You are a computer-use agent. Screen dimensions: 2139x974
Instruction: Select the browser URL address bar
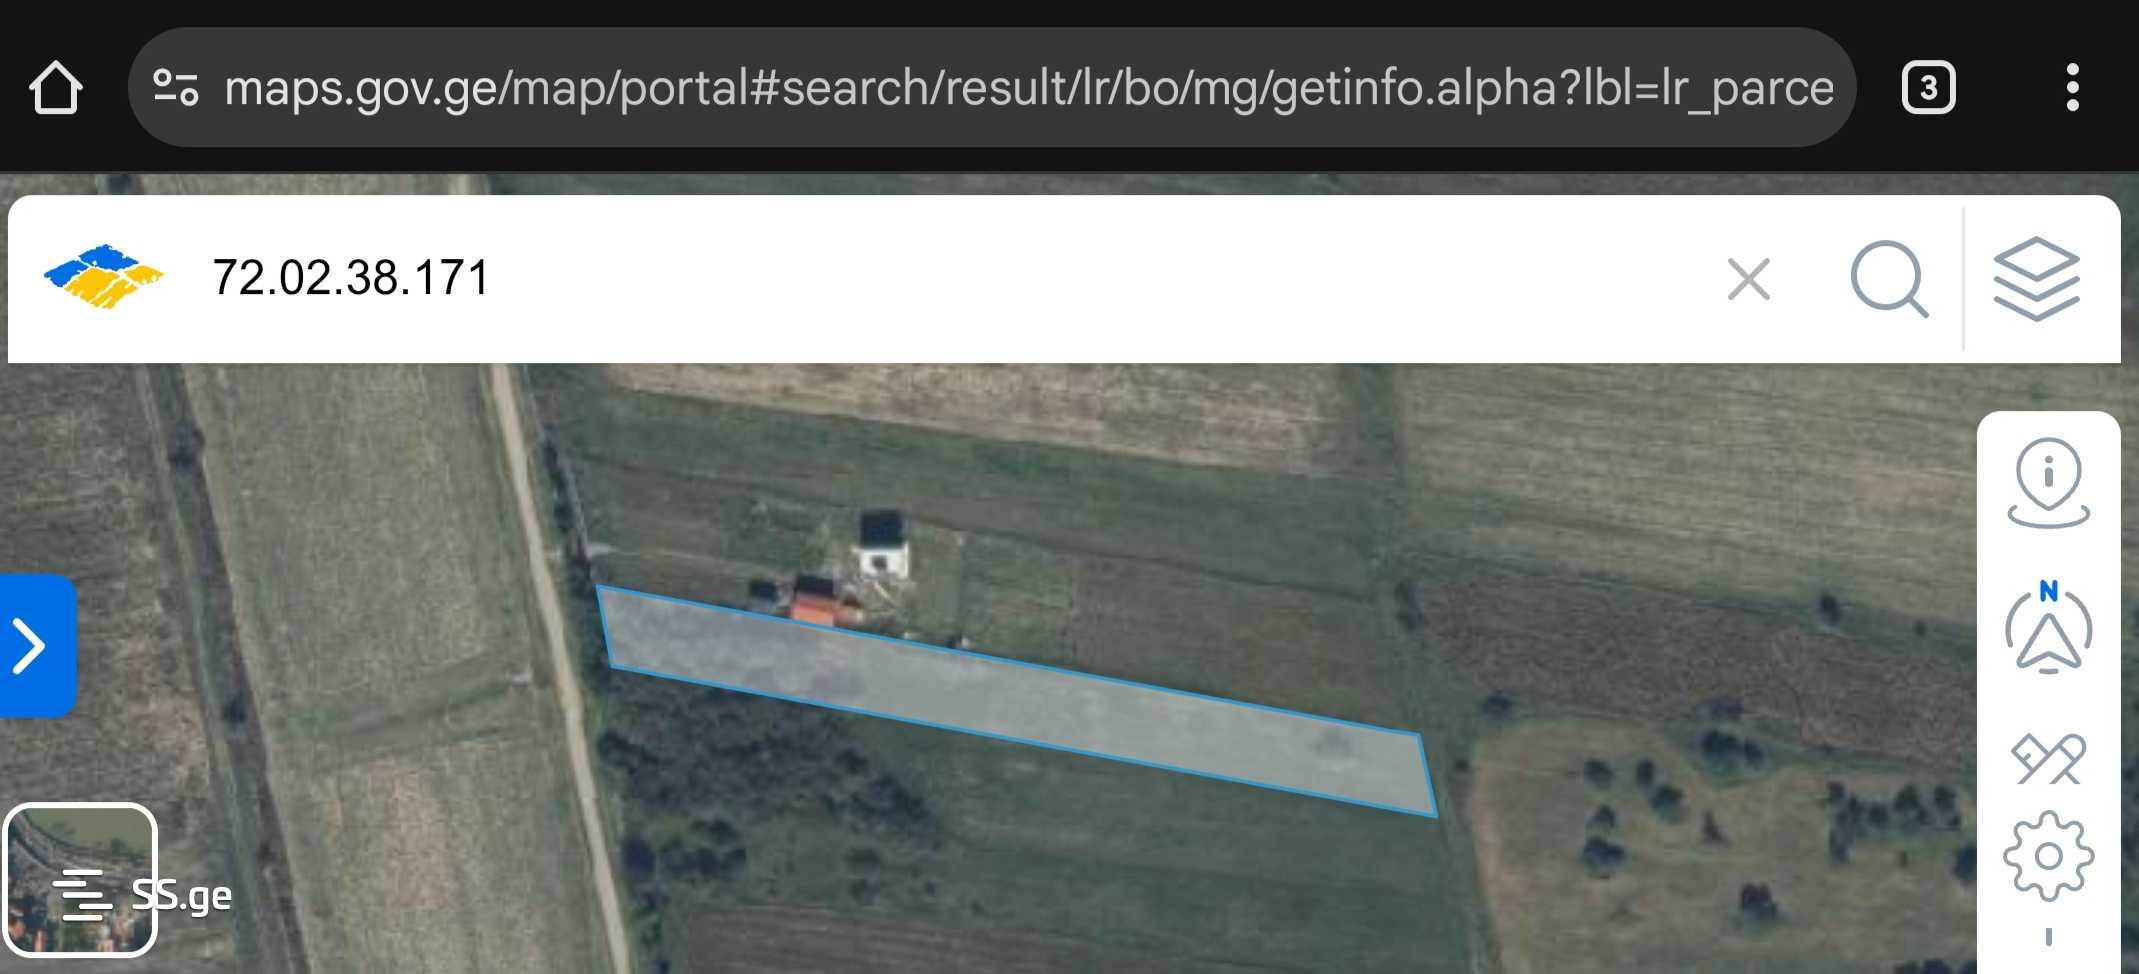point(992,88)
